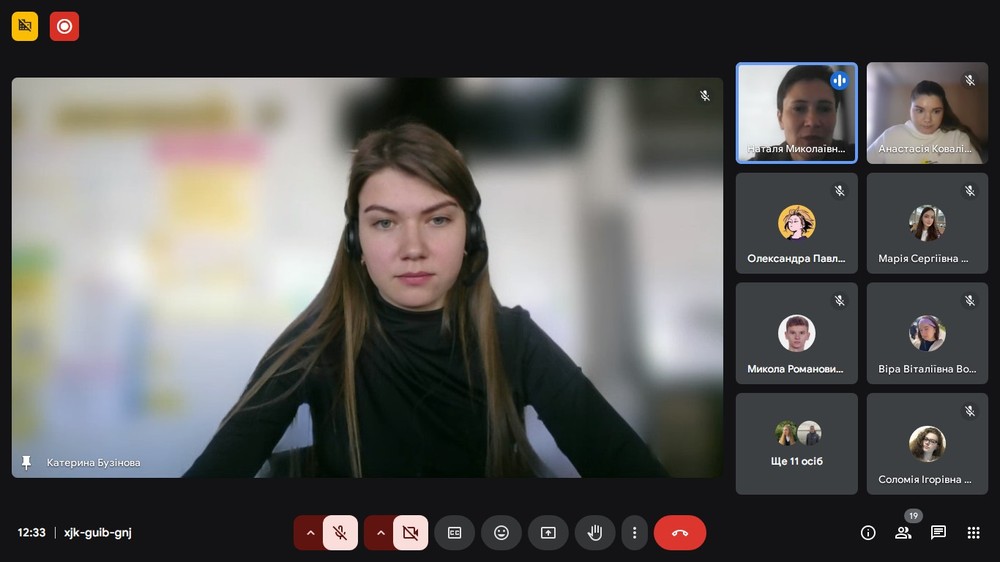1000x562 pixels.
Task: Click the muted mic icon on main video
Action: 705,96
